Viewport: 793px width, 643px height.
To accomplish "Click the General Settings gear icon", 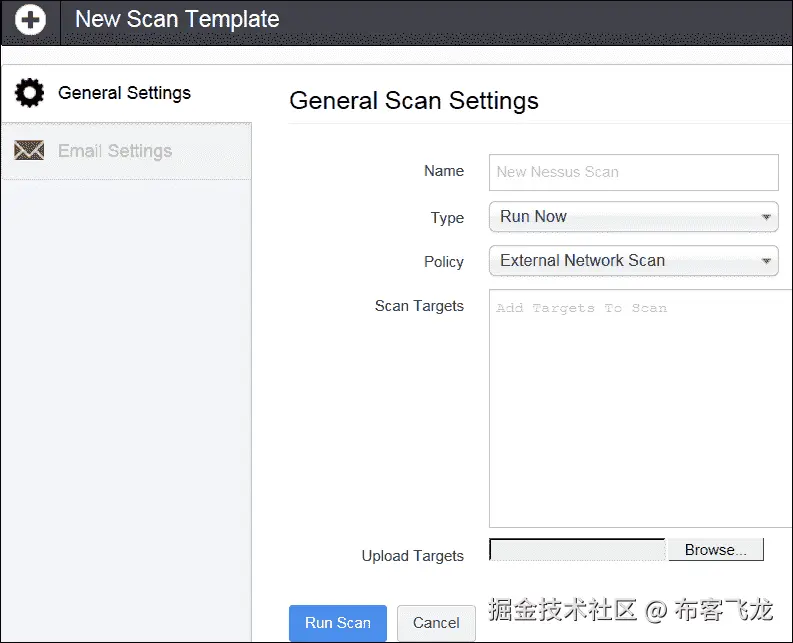I will 29,93.
